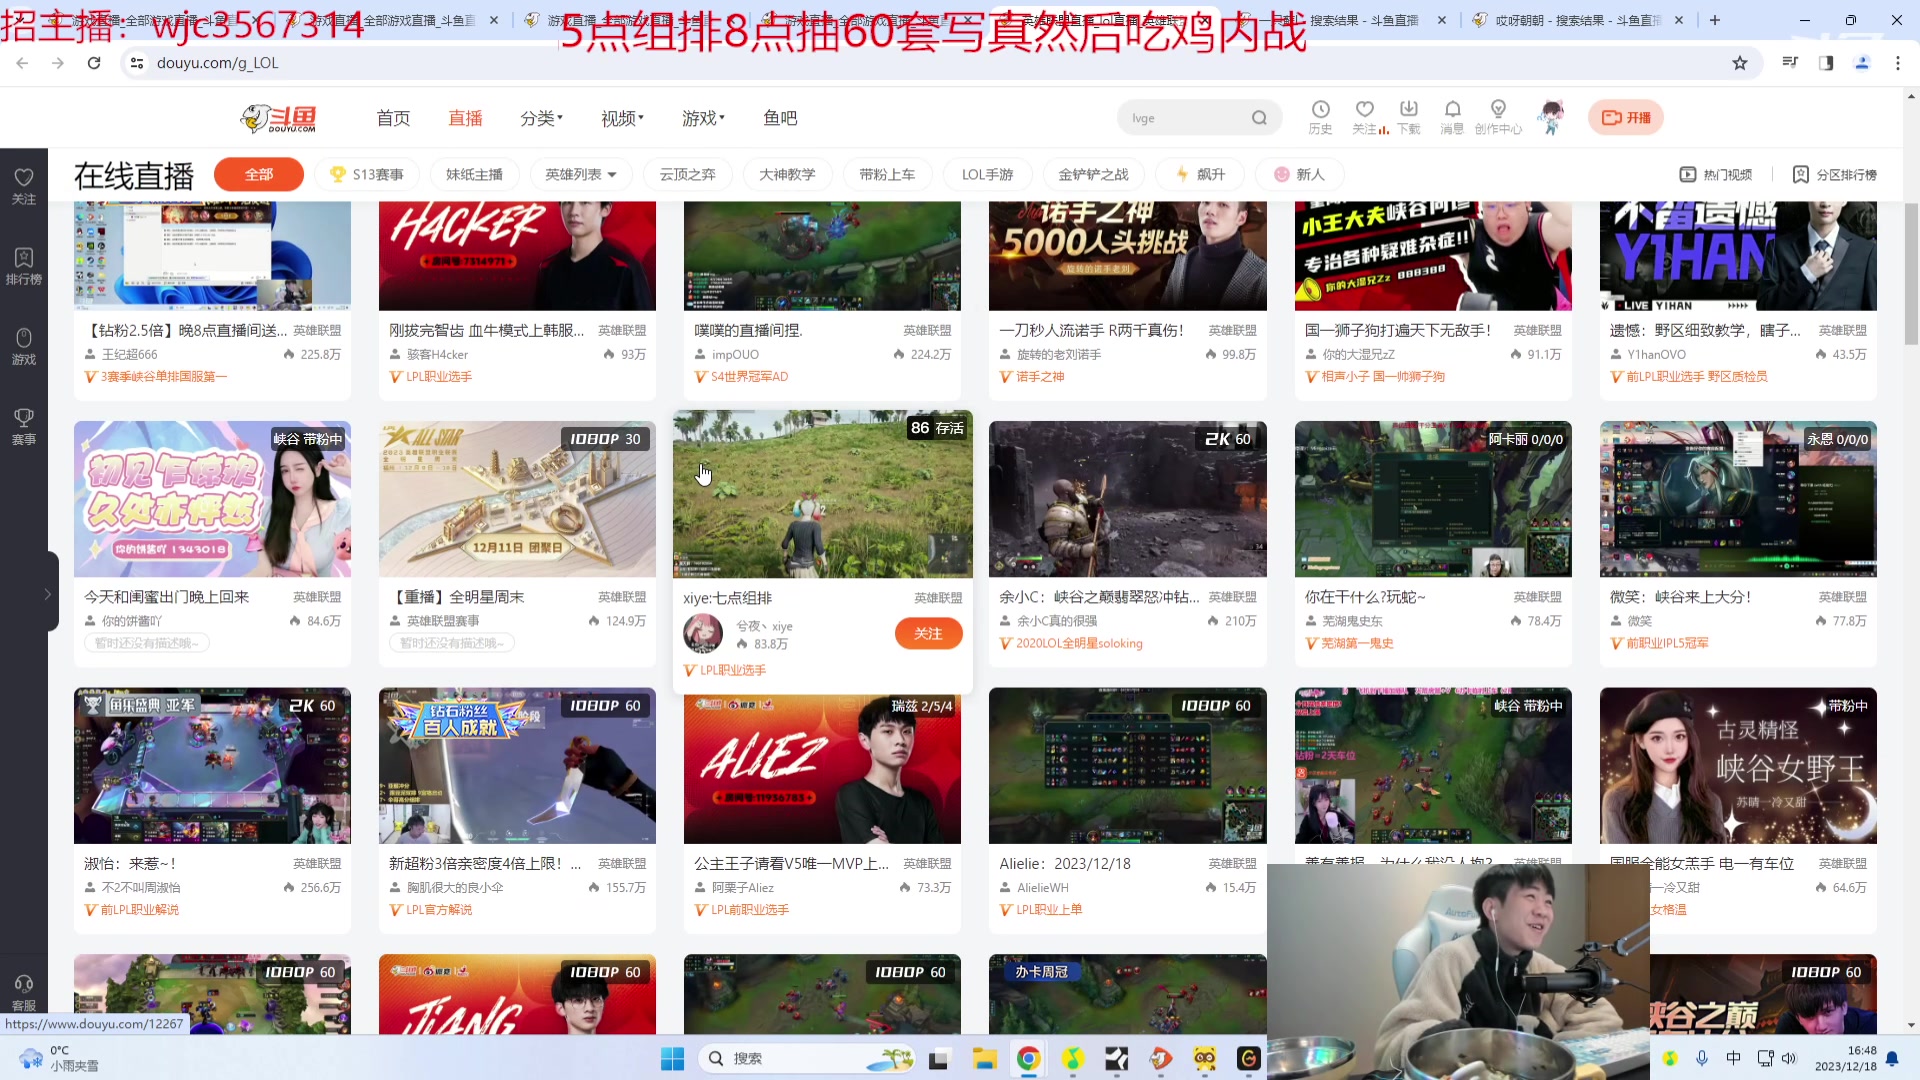Screen dimensions: 1920x1080
Task: Select the 全部 category filter
Action: click(x=259, y=174)
